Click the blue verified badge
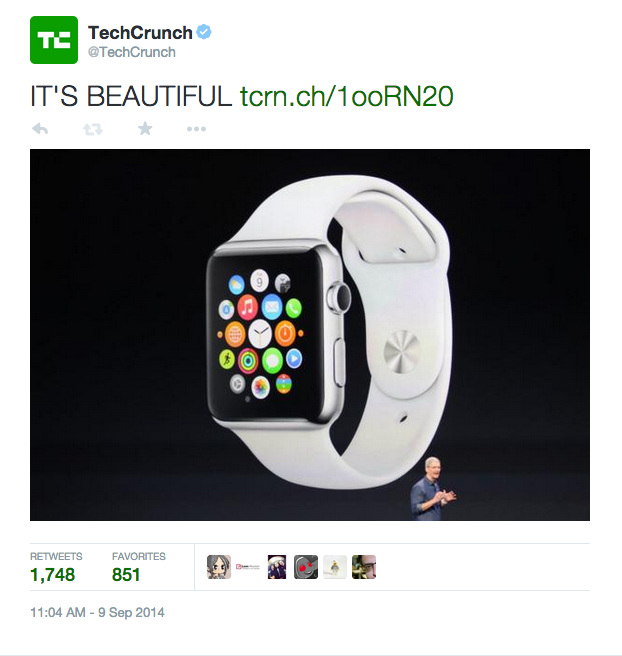Screen dimensions: 622x656 (x=204, y=32)
